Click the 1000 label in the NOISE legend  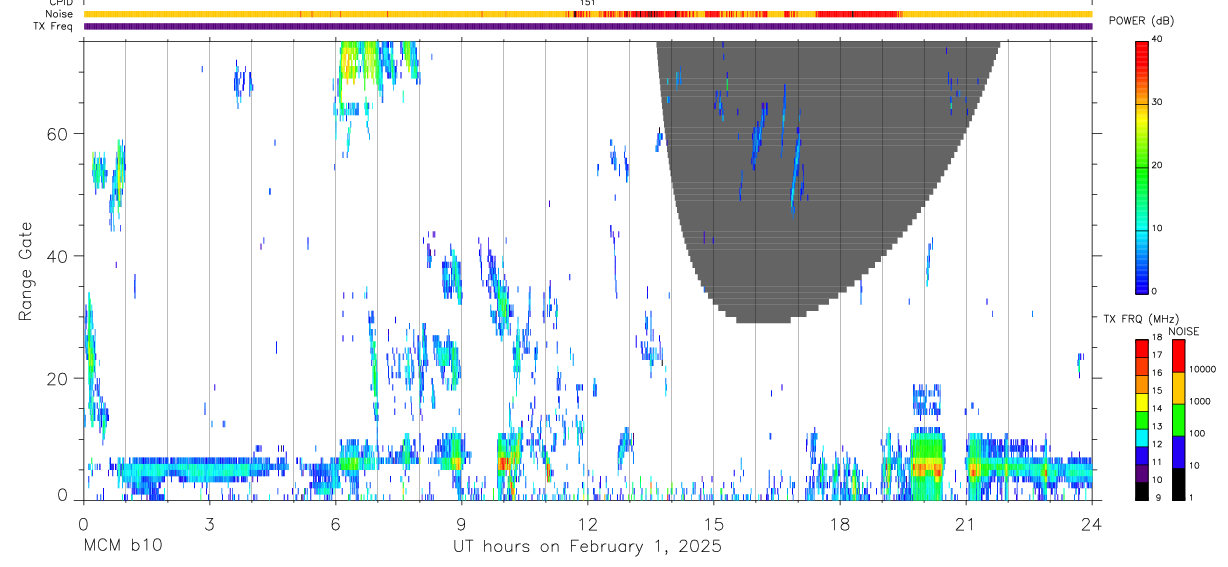pos(1198,401)
